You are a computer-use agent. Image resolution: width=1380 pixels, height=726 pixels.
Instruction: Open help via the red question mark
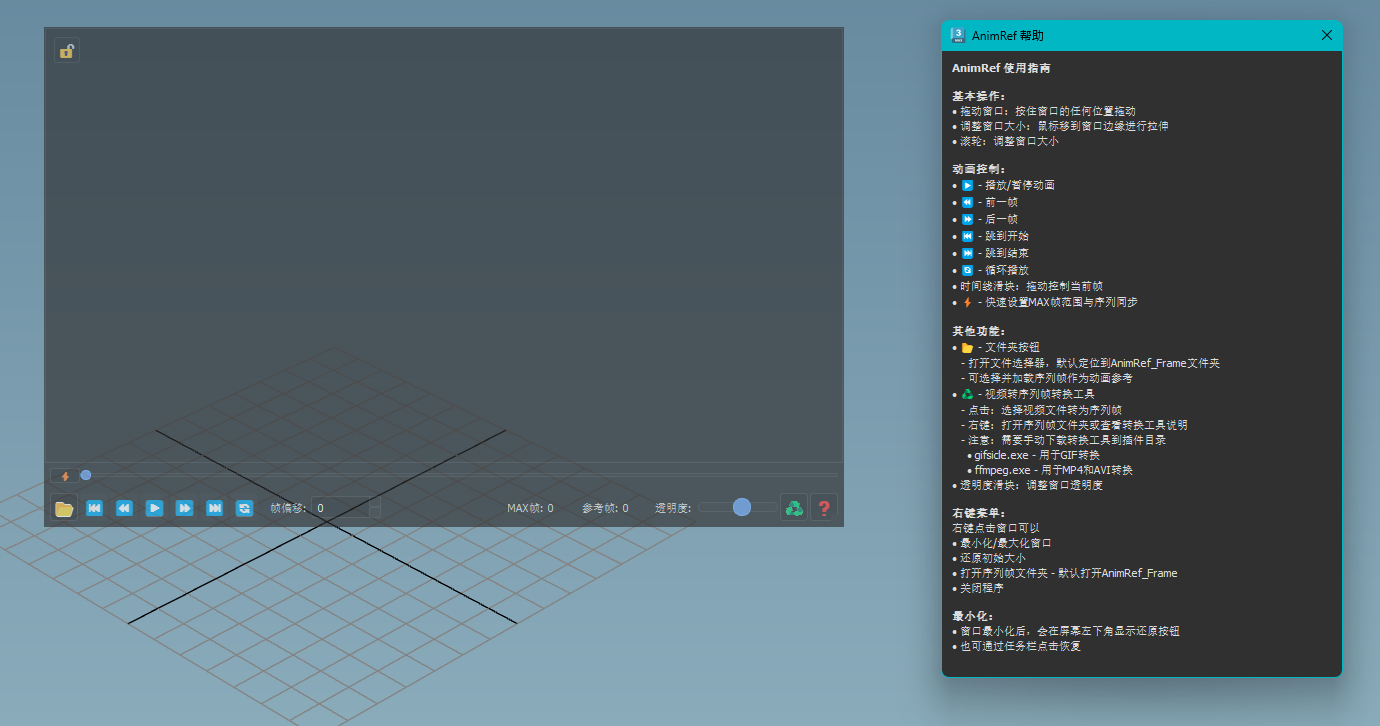[824, 508]
